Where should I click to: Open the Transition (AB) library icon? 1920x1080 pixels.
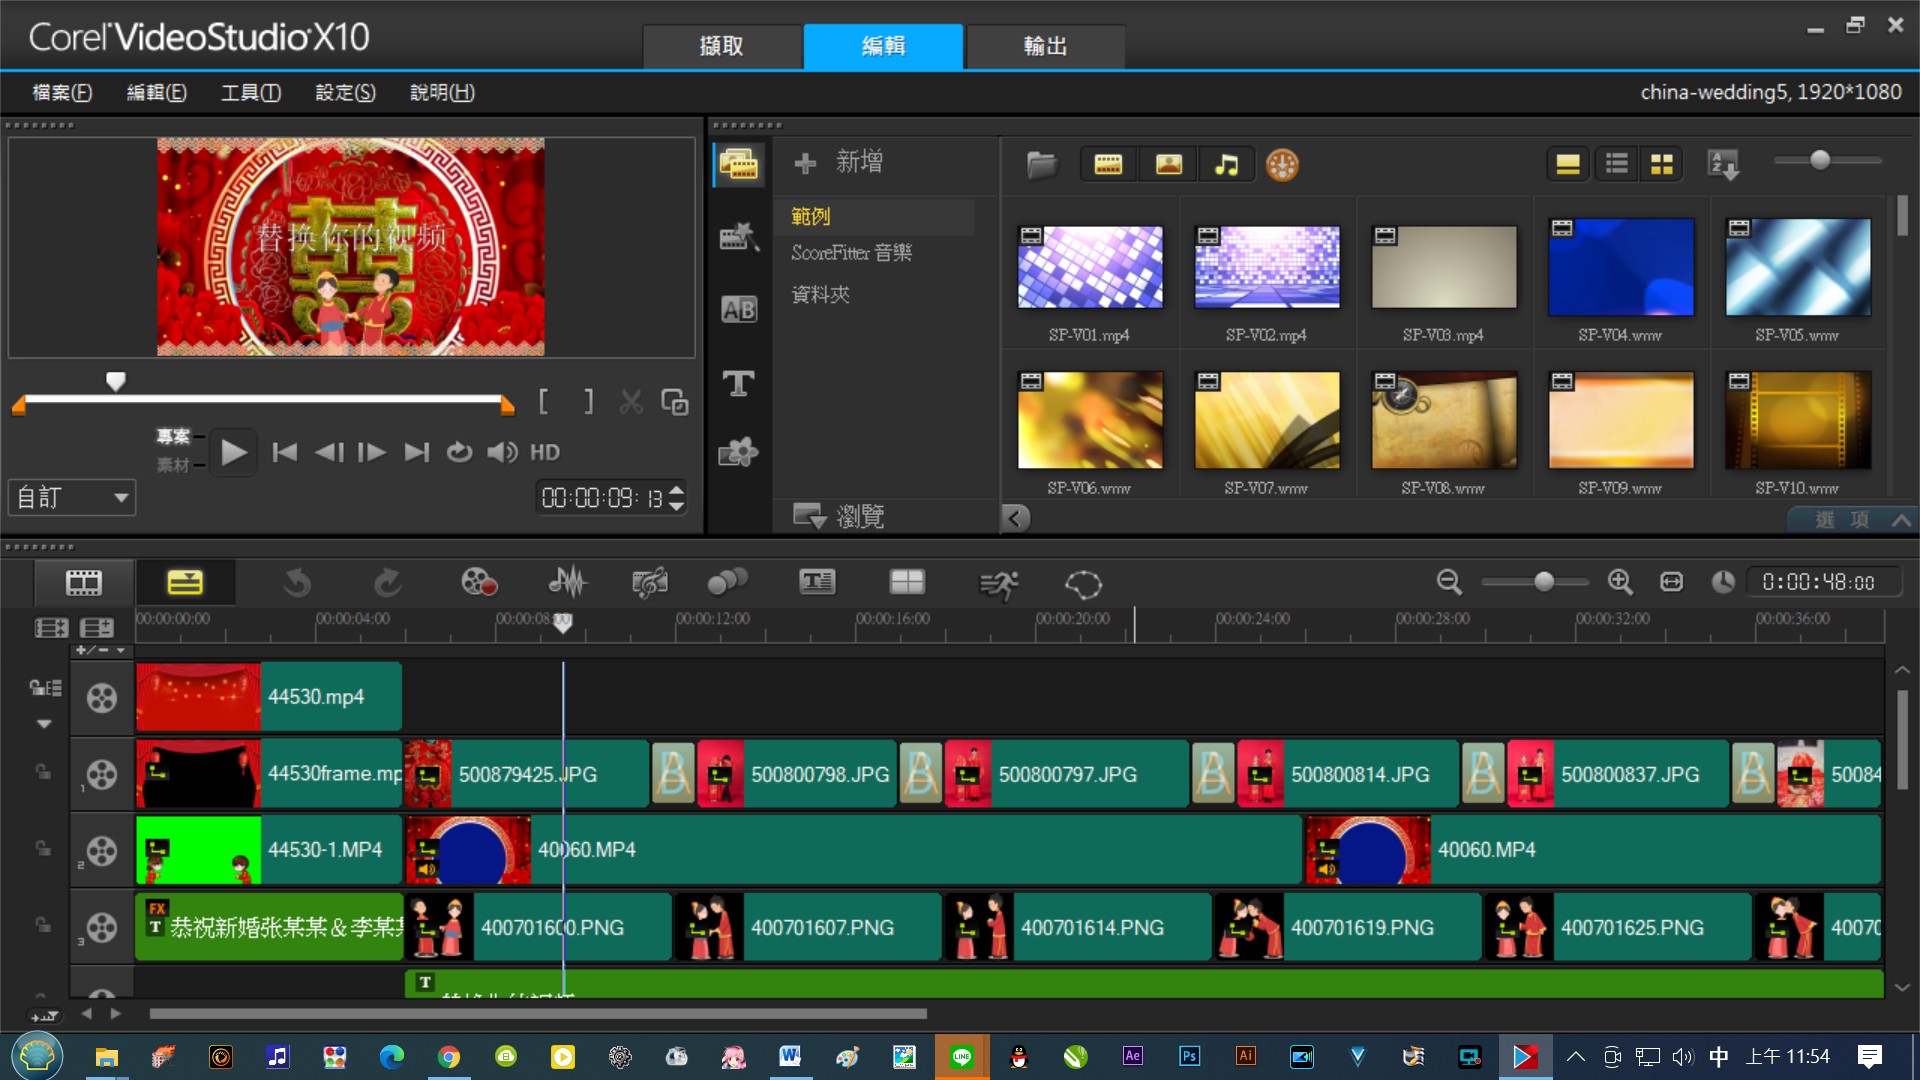pos(739,310)
